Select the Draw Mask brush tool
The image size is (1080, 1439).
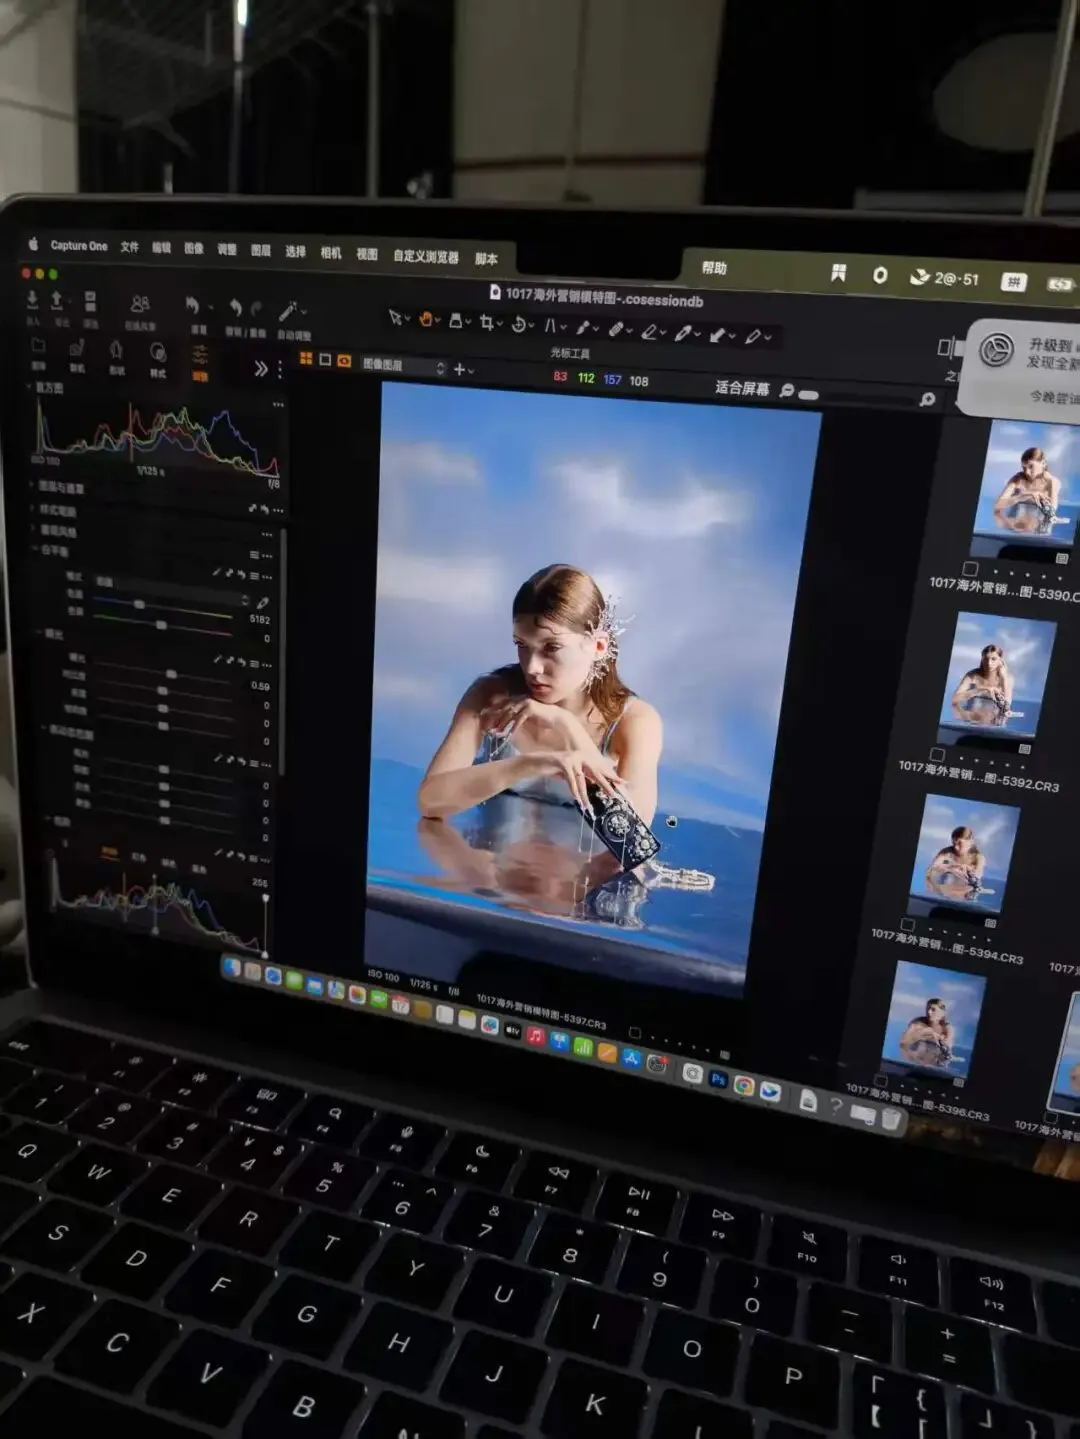click(583, 327)
